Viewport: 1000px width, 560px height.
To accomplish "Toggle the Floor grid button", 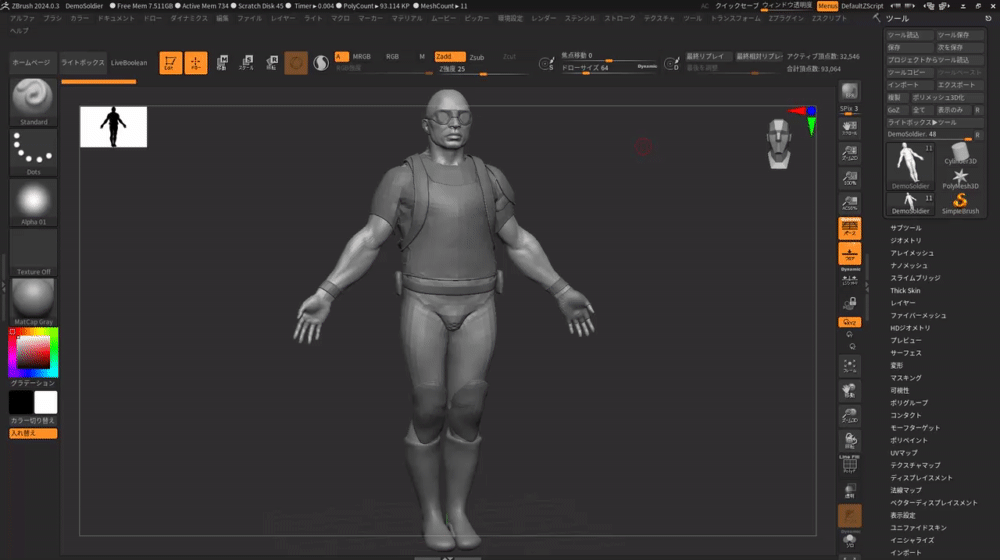I will (x=849, y=253).
